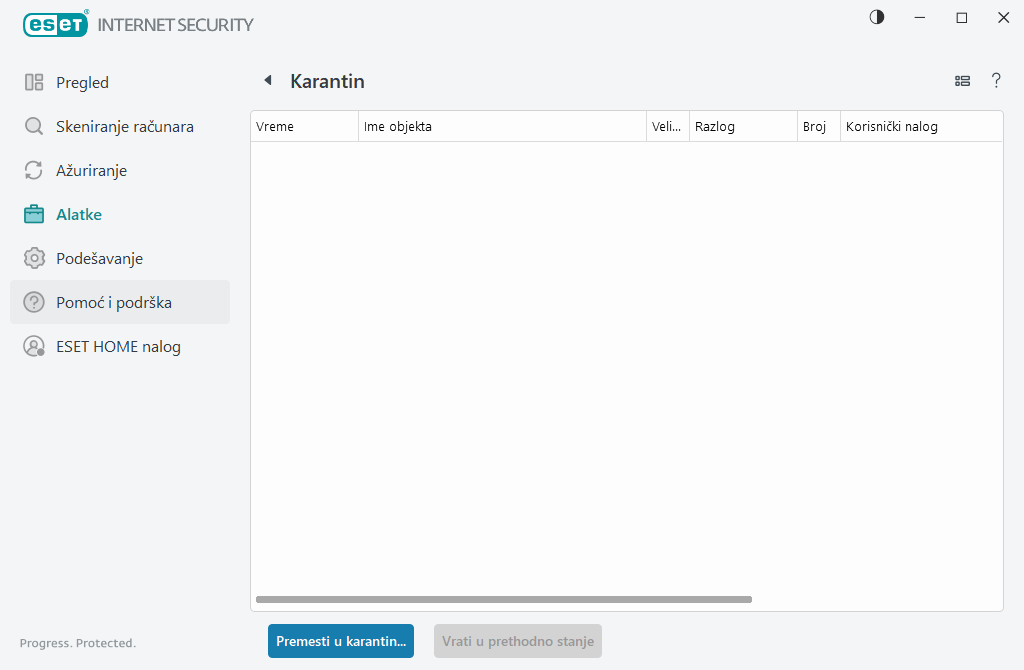Click the Premesti u karantin button
Image resolution: width=1024 pixels, height=670 pixels.
click(x=341, y=641)
